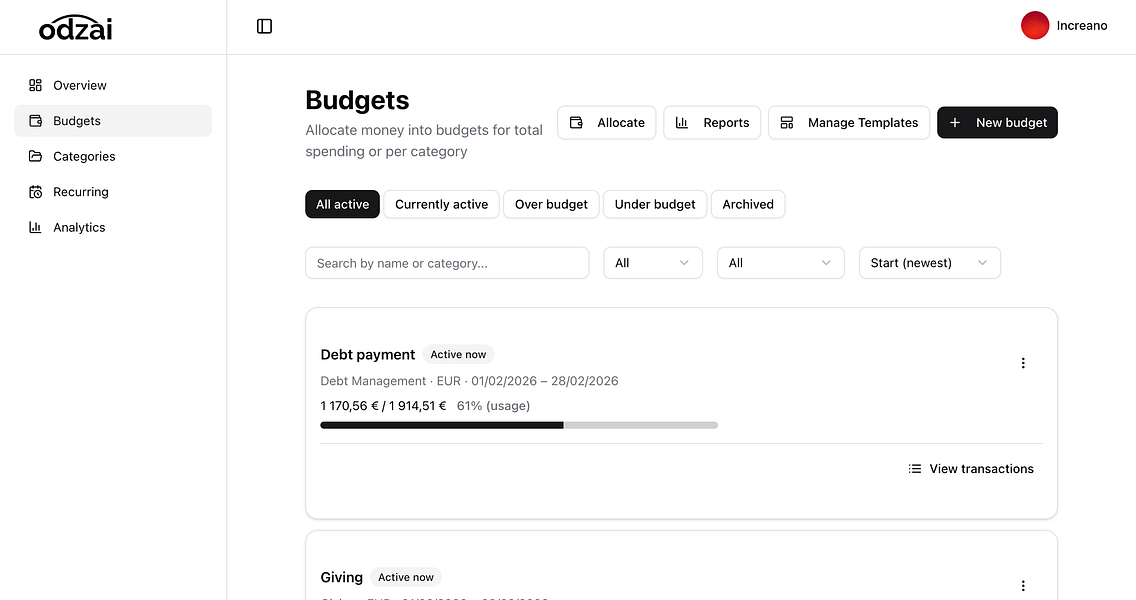Screen dimensions: 1136x600
Task: Switch to the Currently active tab
Action: coord(441,204)
